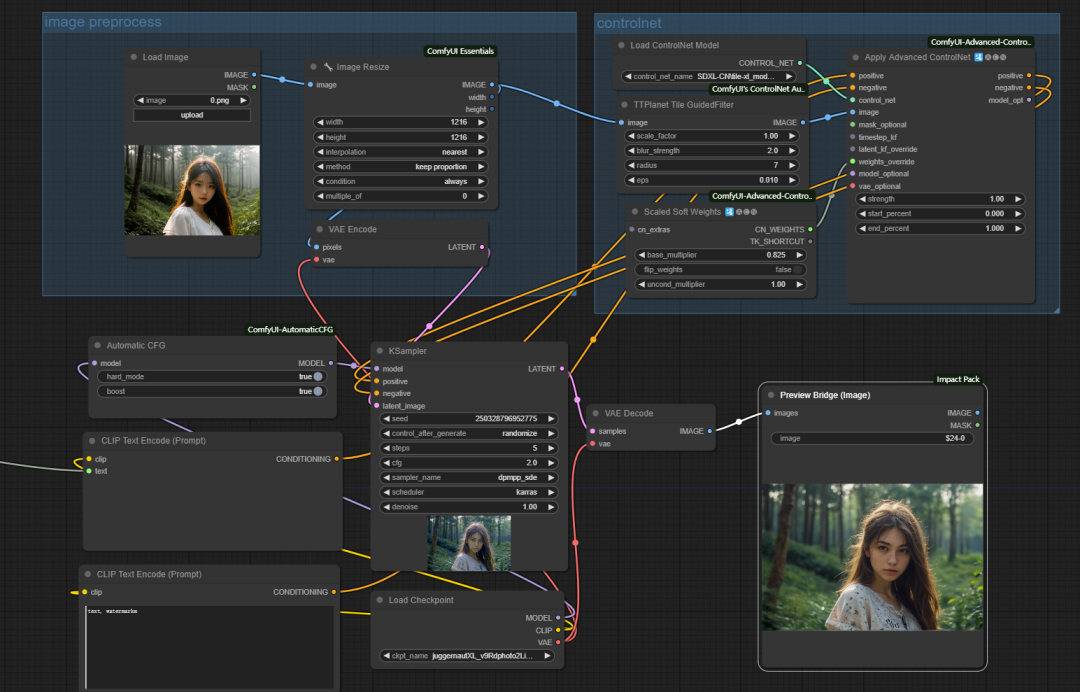The height and width of the screenshot is (692, 1080).
Task: Collapse the KSampler node with its title dot
Action: click(x=380, y=350)
